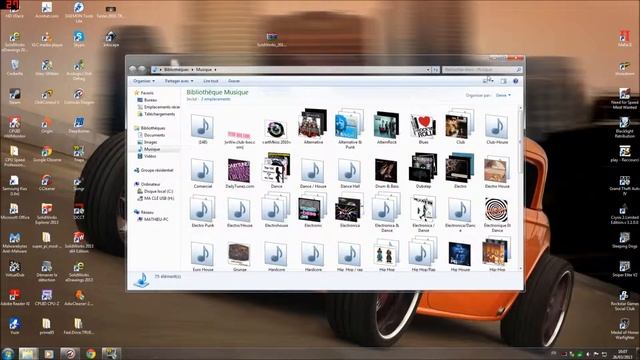640x360 pixels.
Task: Select the Electronica folder
Action: (x=350, y=211)
